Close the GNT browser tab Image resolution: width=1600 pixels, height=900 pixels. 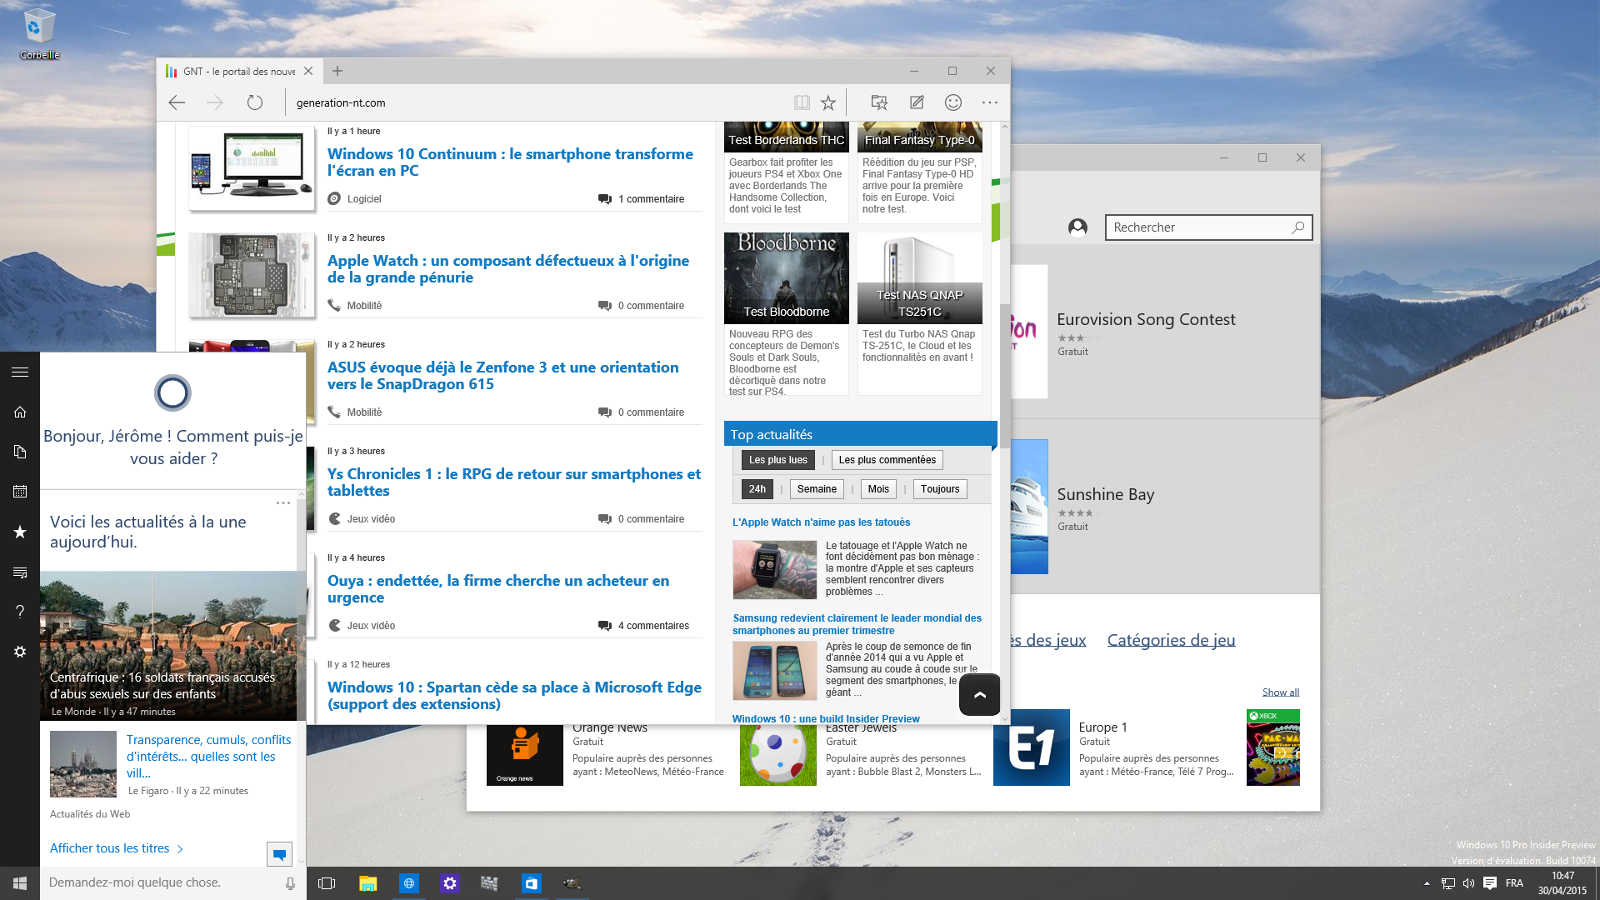click(x=308, y=71)
